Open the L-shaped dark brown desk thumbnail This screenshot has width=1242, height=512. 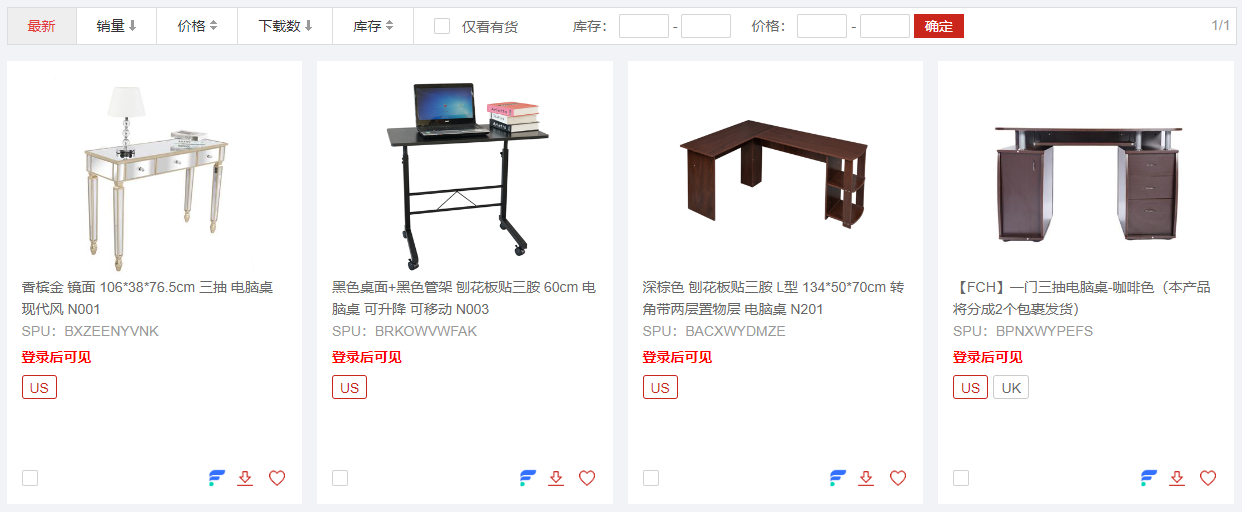[775, 172]
